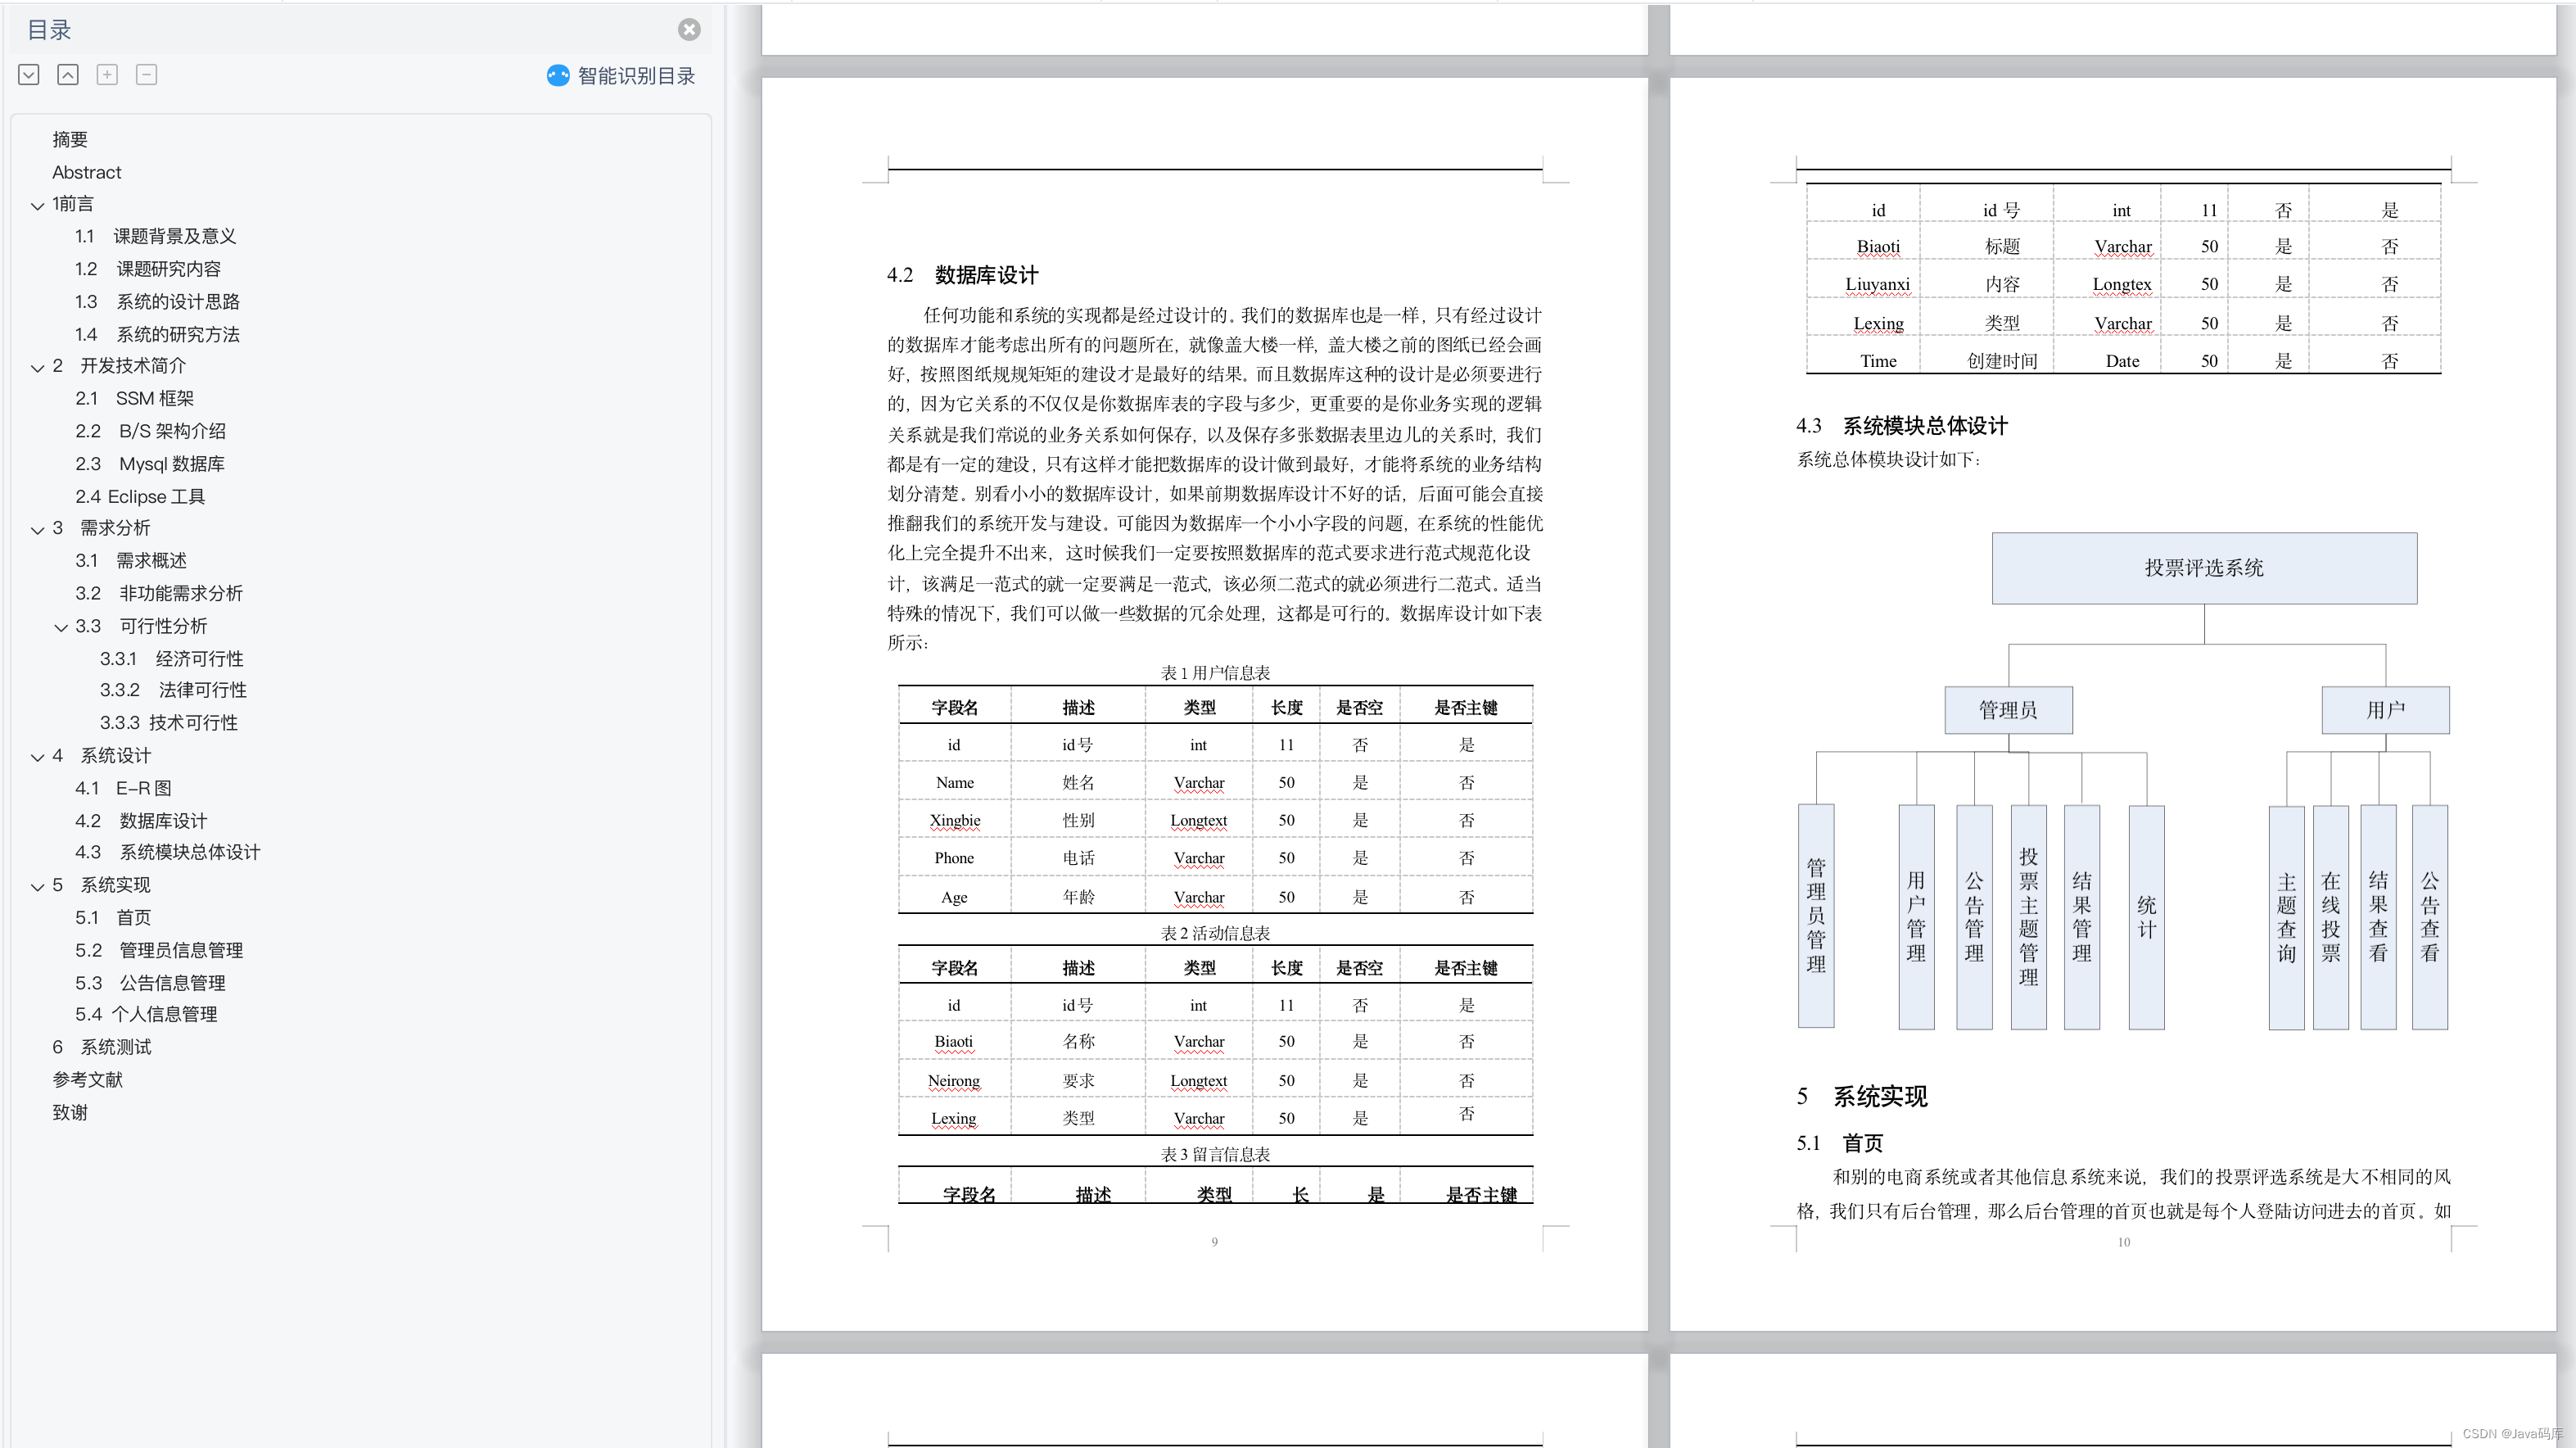This screenshot has height=1448, width=2576.
Task: Jump to 致谢 in outline
Action: pyautogui.click(x=70, y=1113)
